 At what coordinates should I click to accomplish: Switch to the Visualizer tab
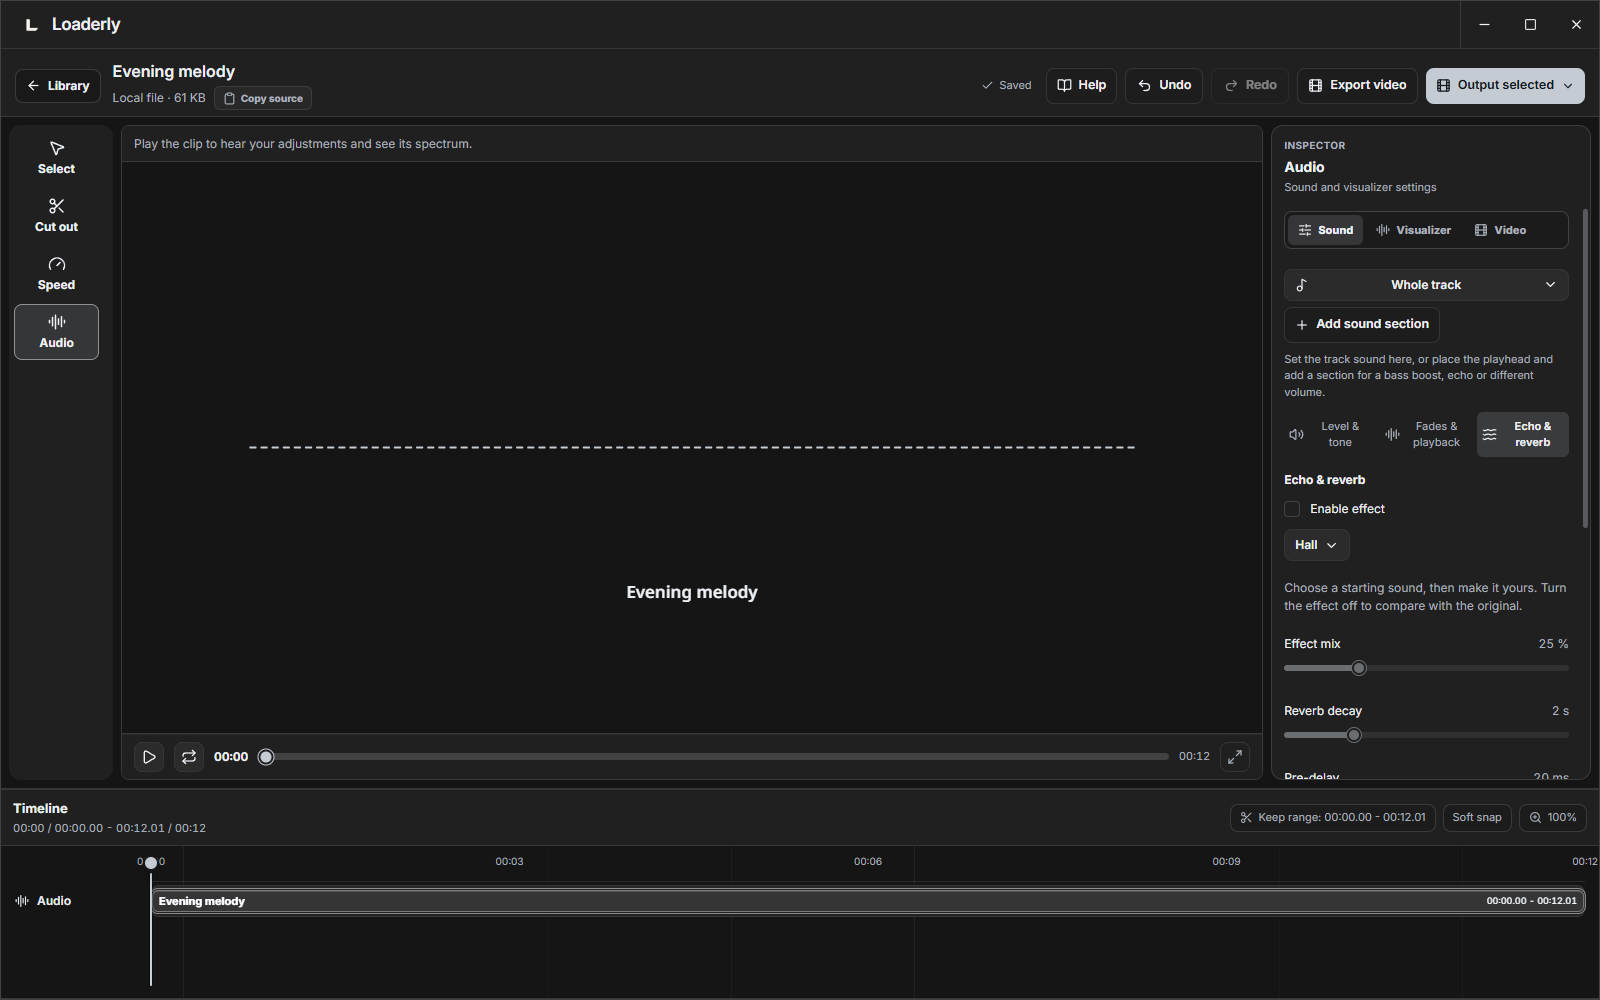1413,230
